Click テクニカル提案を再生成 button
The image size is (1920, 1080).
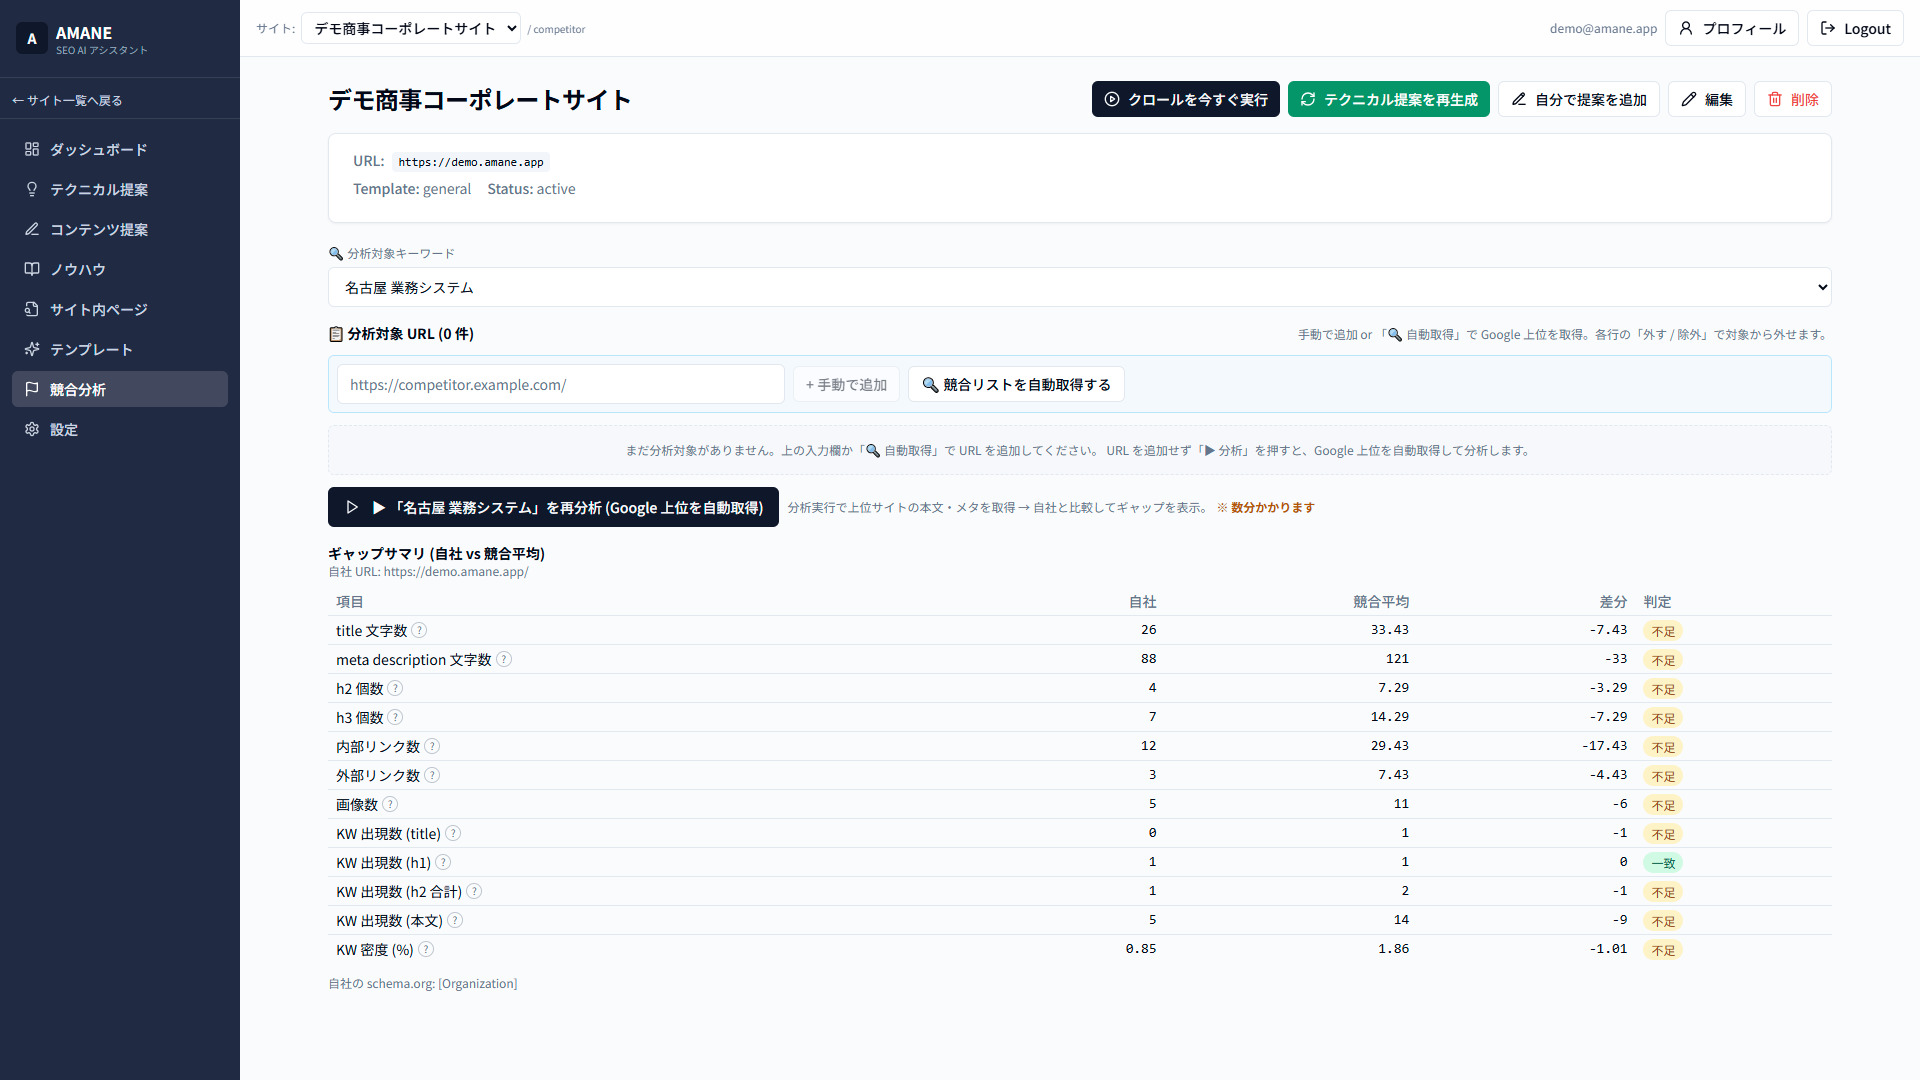tap(1389, 99)
